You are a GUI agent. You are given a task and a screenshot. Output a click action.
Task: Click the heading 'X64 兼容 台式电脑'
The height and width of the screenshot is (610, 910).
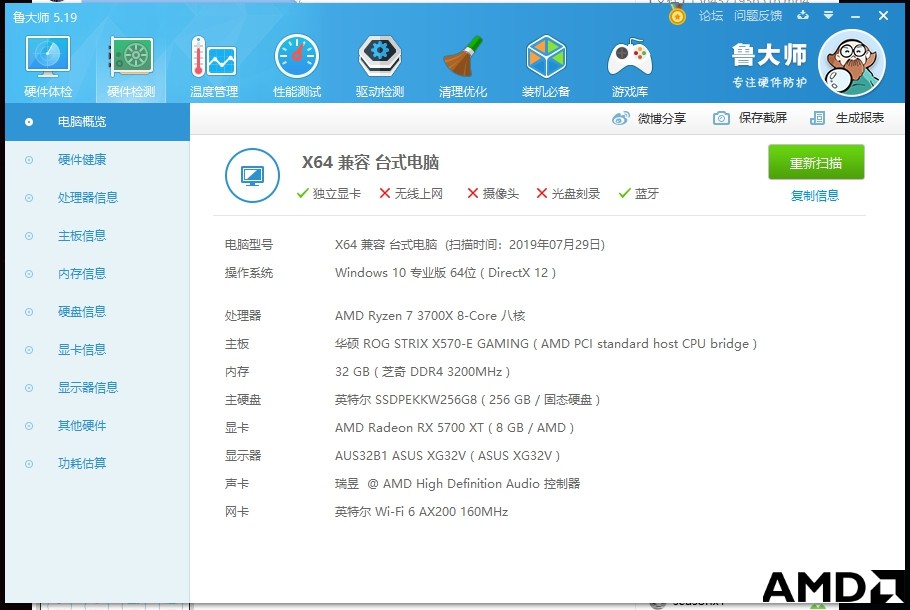(370, 162)
